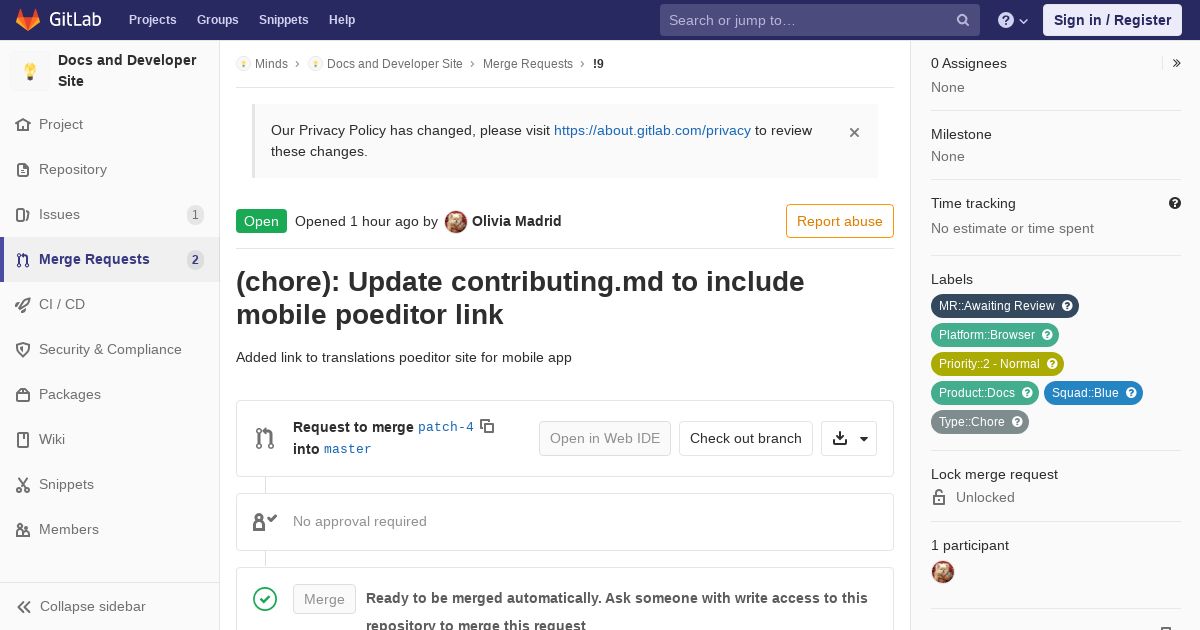The width and height of the screenshot is (1200, 630).
Task: Open the Help menu dropdown in the navbar
Action: (x=1013, y=20)
